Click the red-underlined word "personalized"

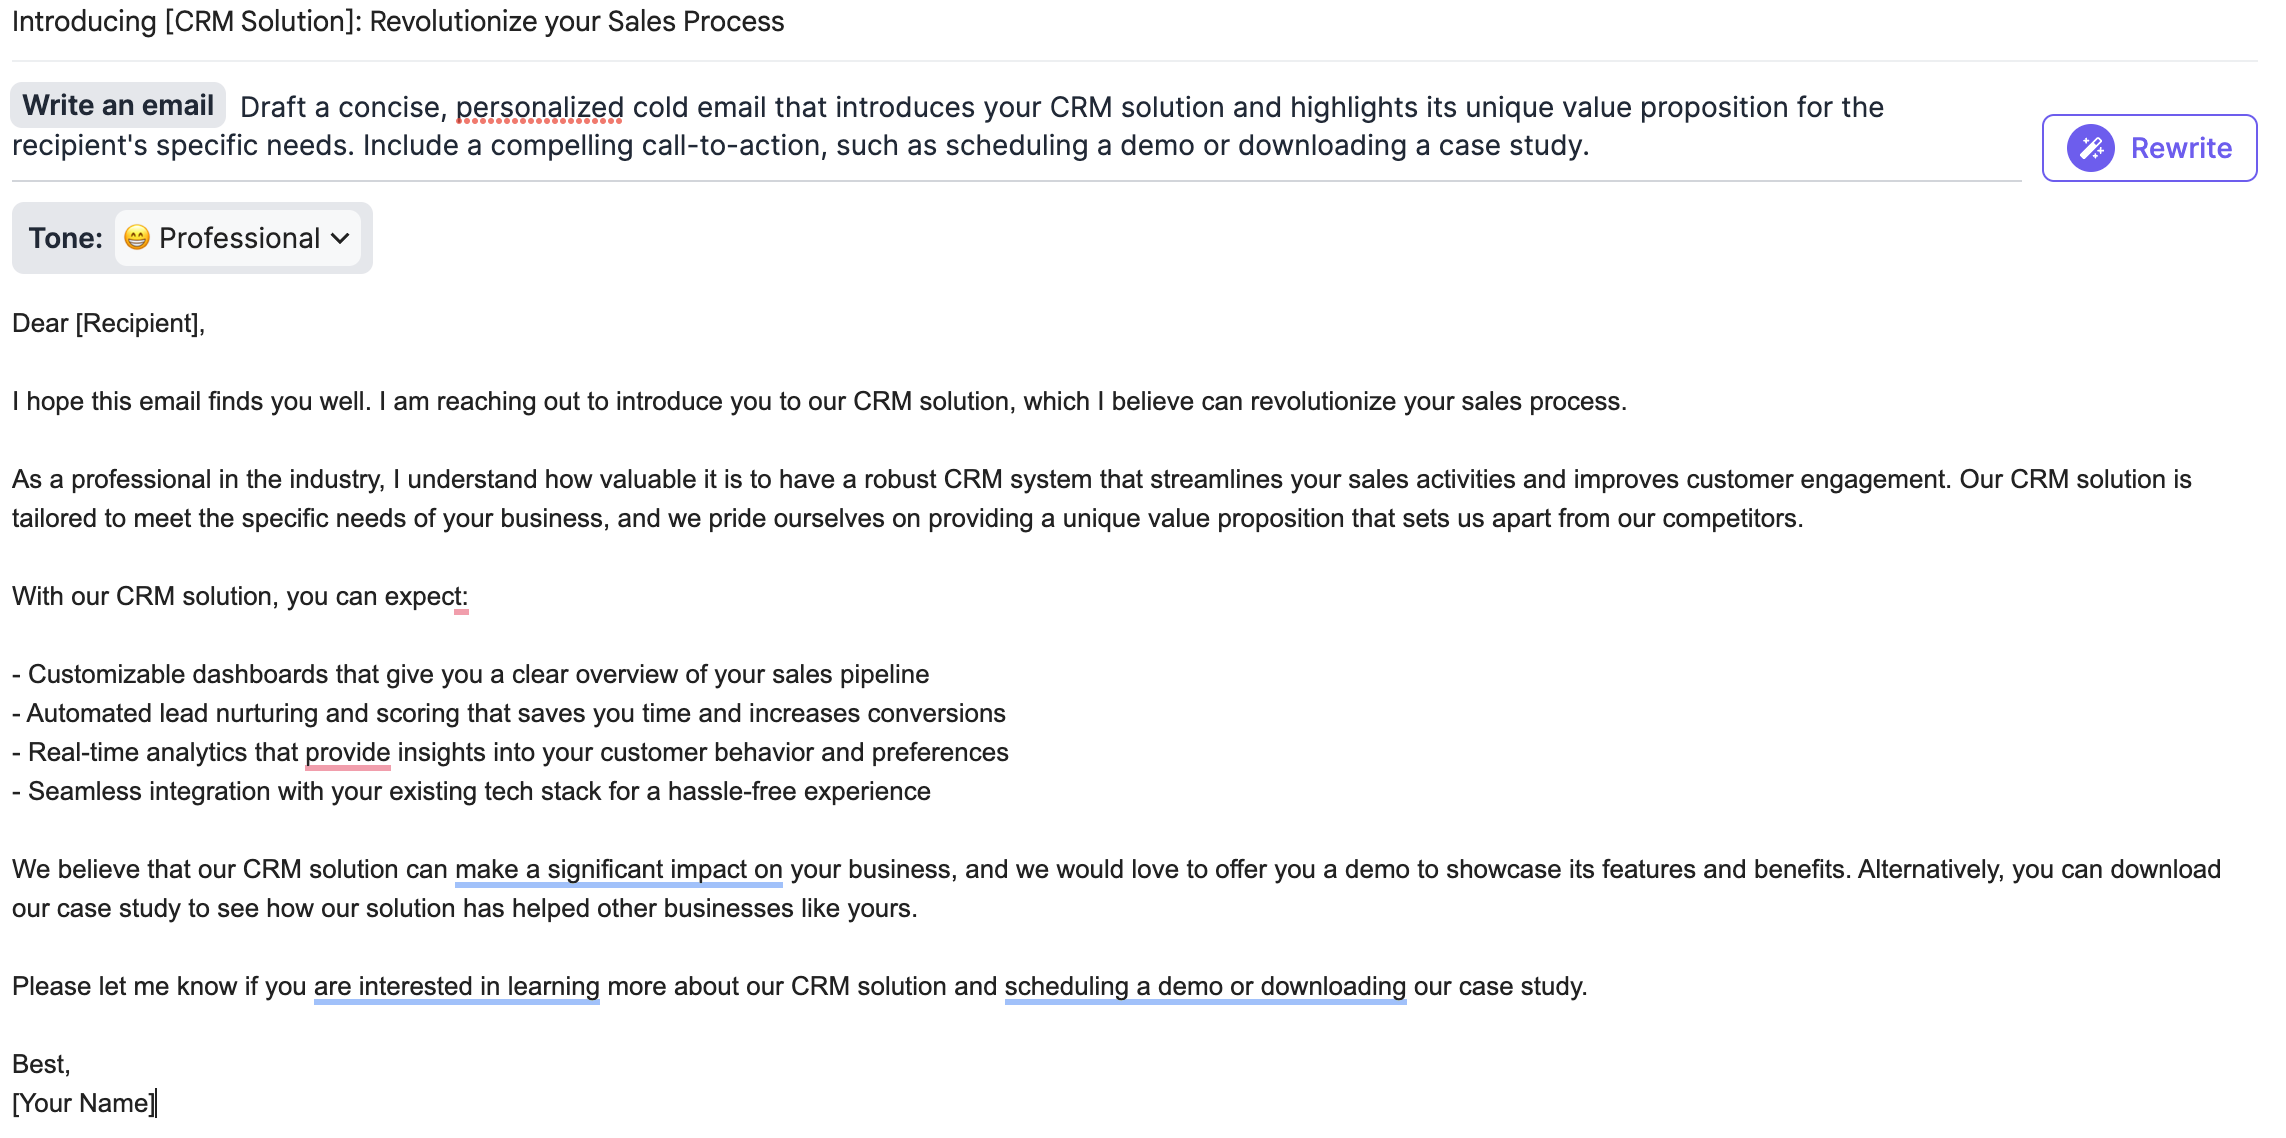539,108
